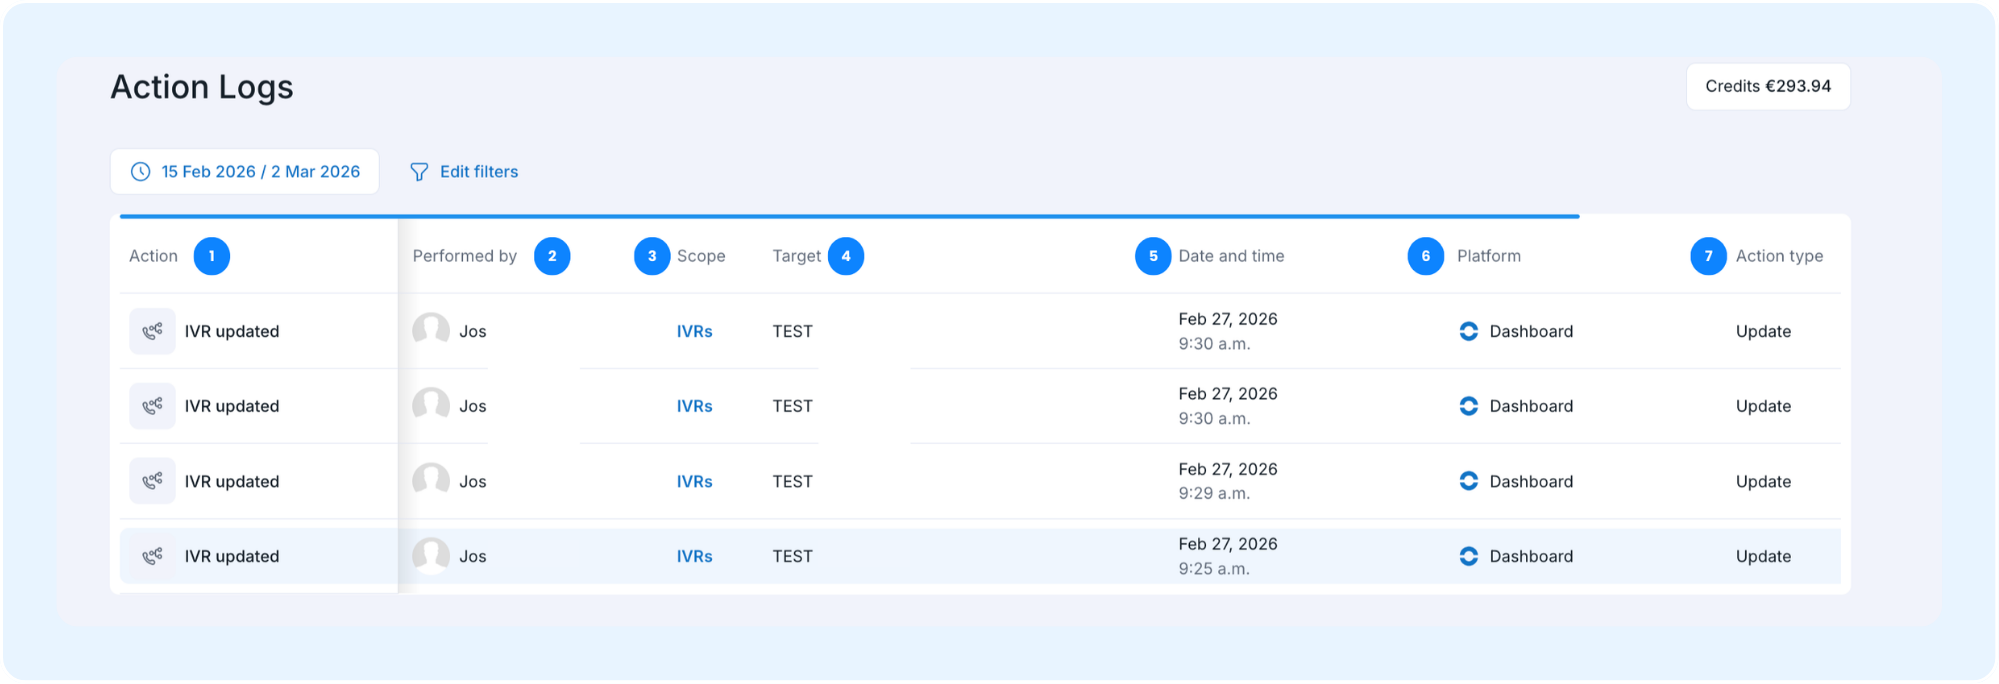The image size is (1999, 684).
Task: Click numbered marker 5 beside Date and time
Action: [x=1153, y=256]
